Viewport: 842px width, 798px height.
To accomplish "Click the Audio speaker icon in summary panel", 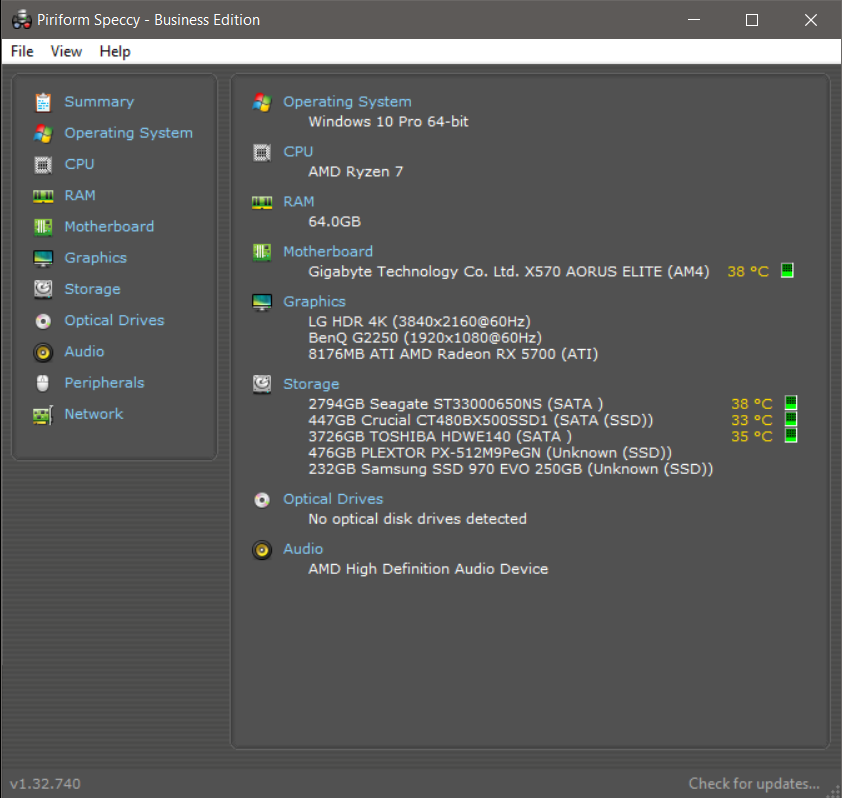I will coord(262,550).
